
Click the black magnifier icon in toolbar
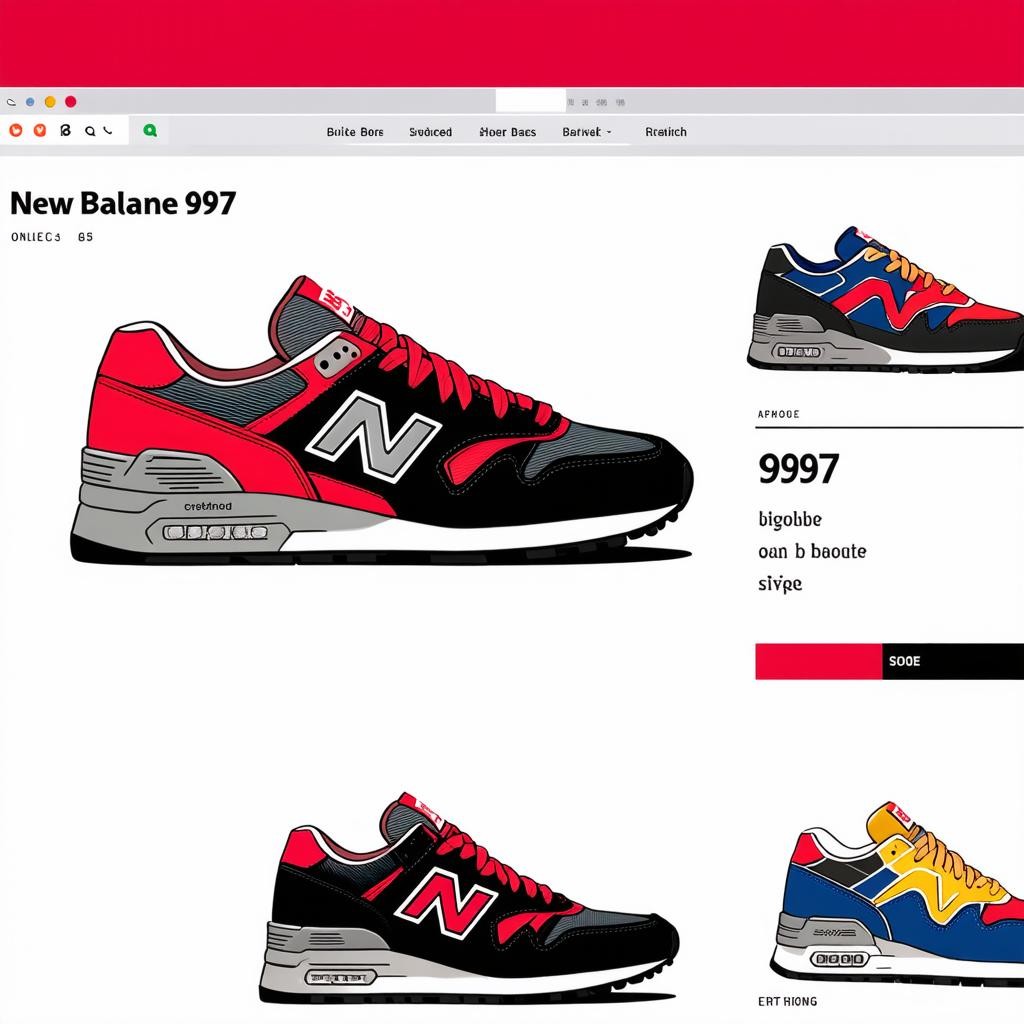(x=90, y=130)
